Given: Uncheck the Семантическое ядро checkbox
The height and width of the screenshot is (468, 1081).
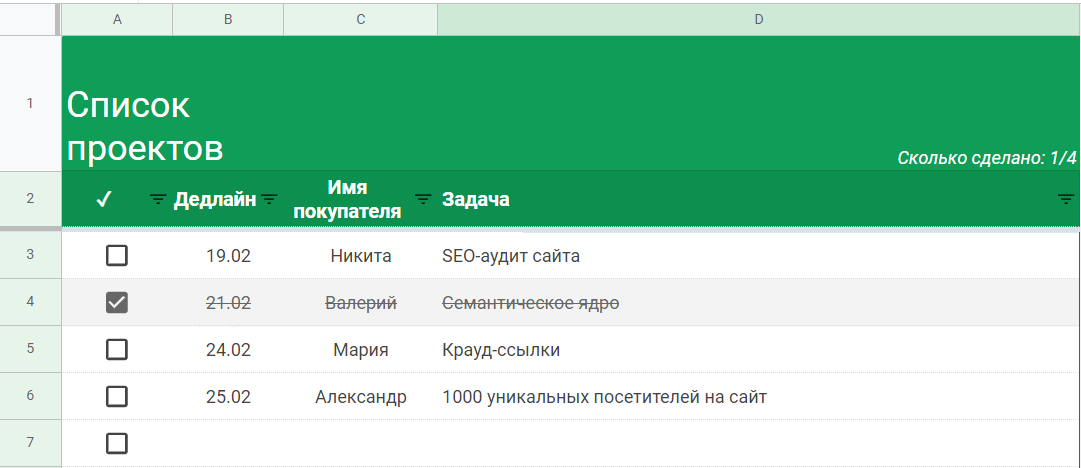Looking at the screenshot, I should click(117, 303).
